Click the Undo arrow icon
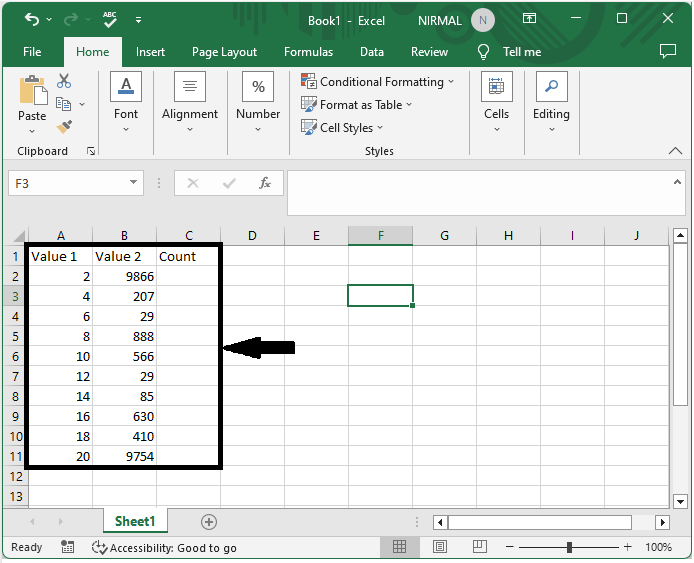The width and height of the screenshot is (694, 563). [31, 19]
